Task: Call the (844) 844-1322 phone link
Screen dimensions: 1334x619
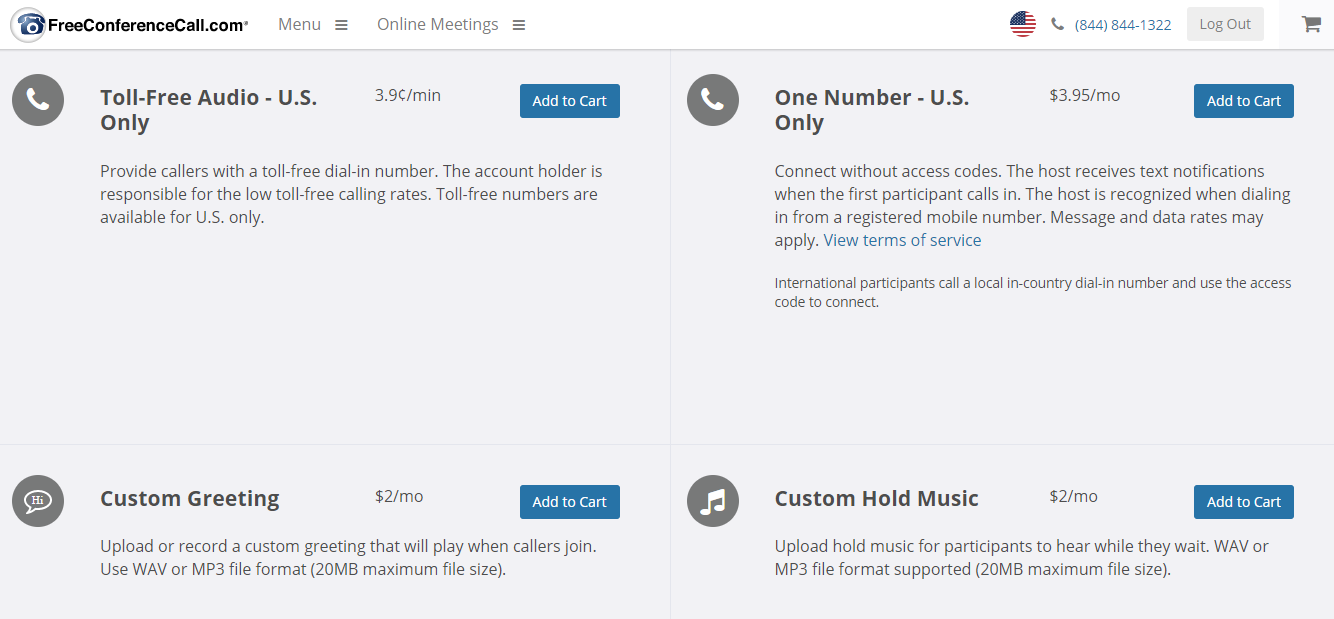Action: coord(1122,25)
